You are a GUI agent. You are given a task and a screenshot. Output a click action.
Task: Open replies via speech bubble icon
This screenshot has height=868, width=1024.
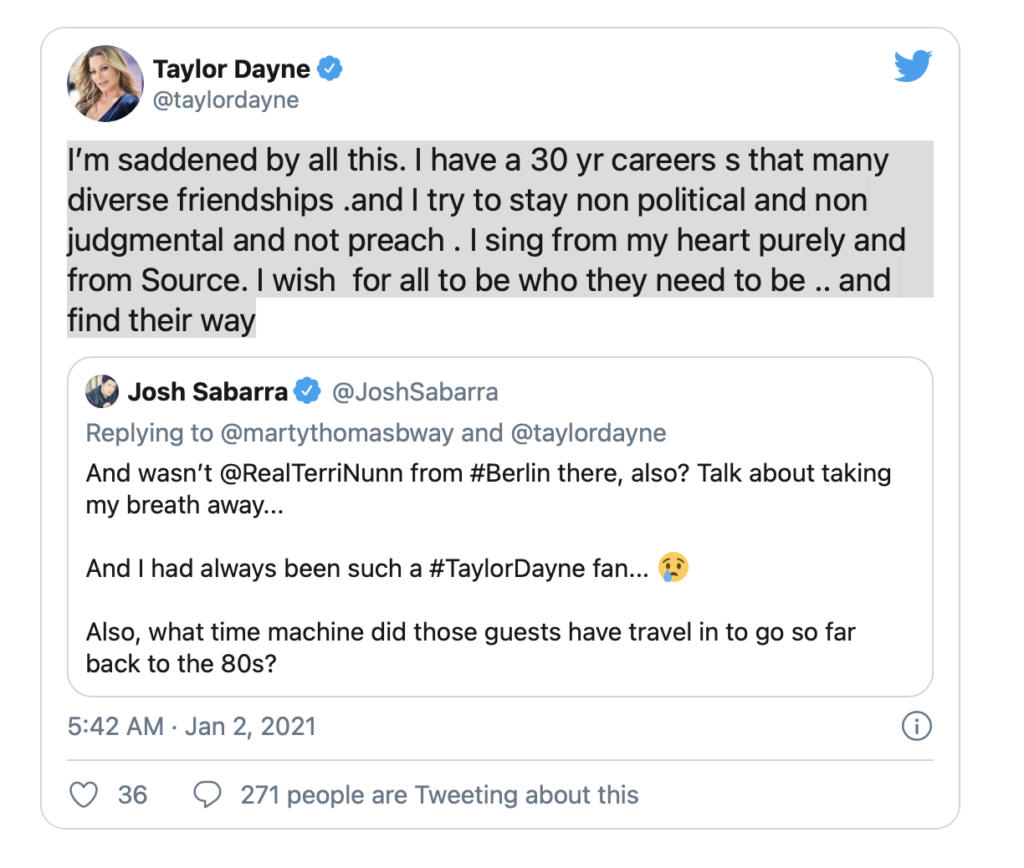[207, 795]
